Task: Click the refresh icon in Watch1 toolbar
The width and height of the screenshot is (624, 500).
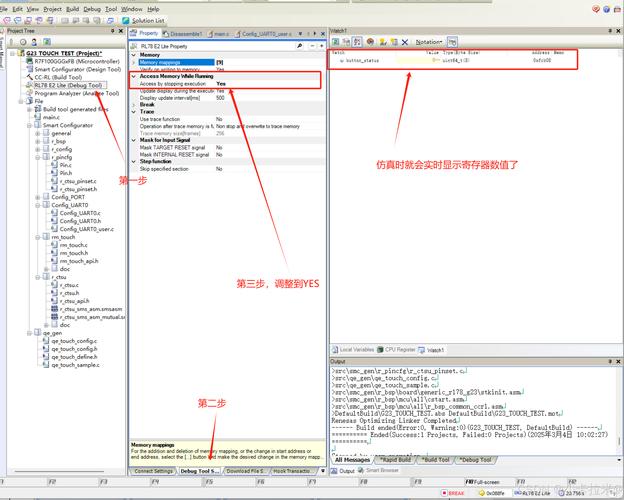Action: (337, 42)
